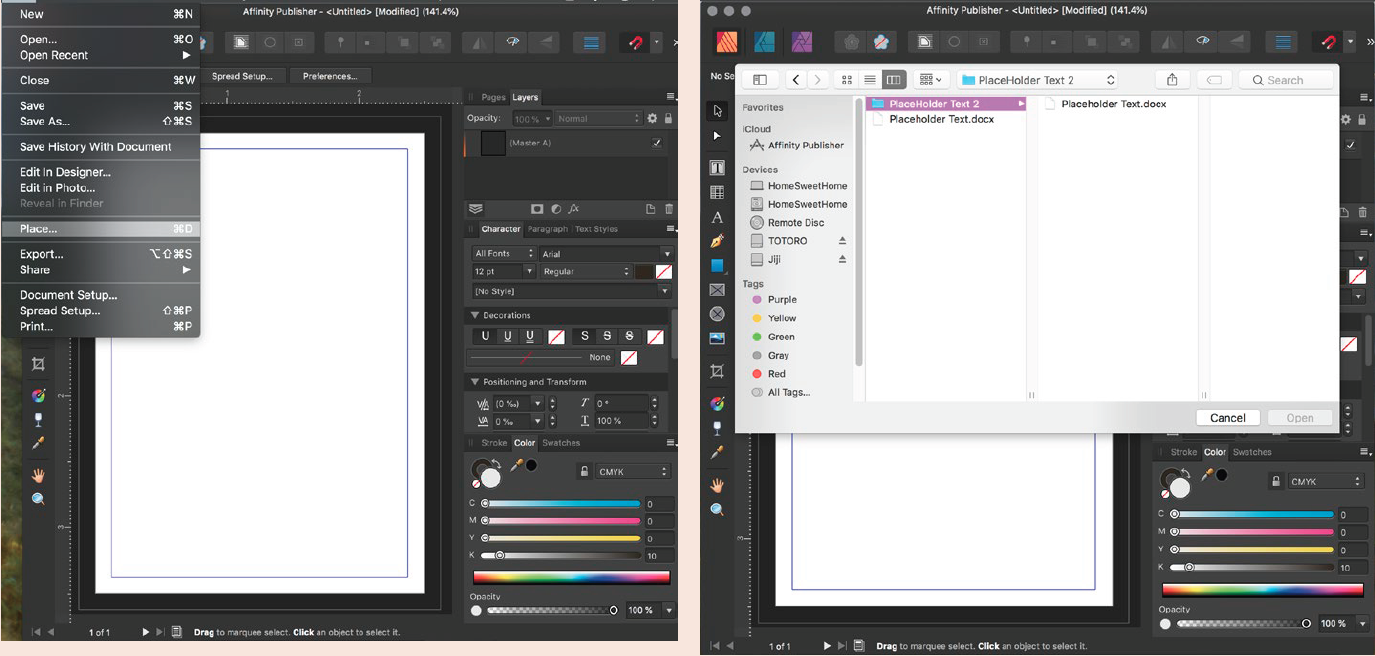The height and width of the screenshot is (656, 1375).
Task: Switch to Affinity Photo persona icon
Action: click(802, 42)
